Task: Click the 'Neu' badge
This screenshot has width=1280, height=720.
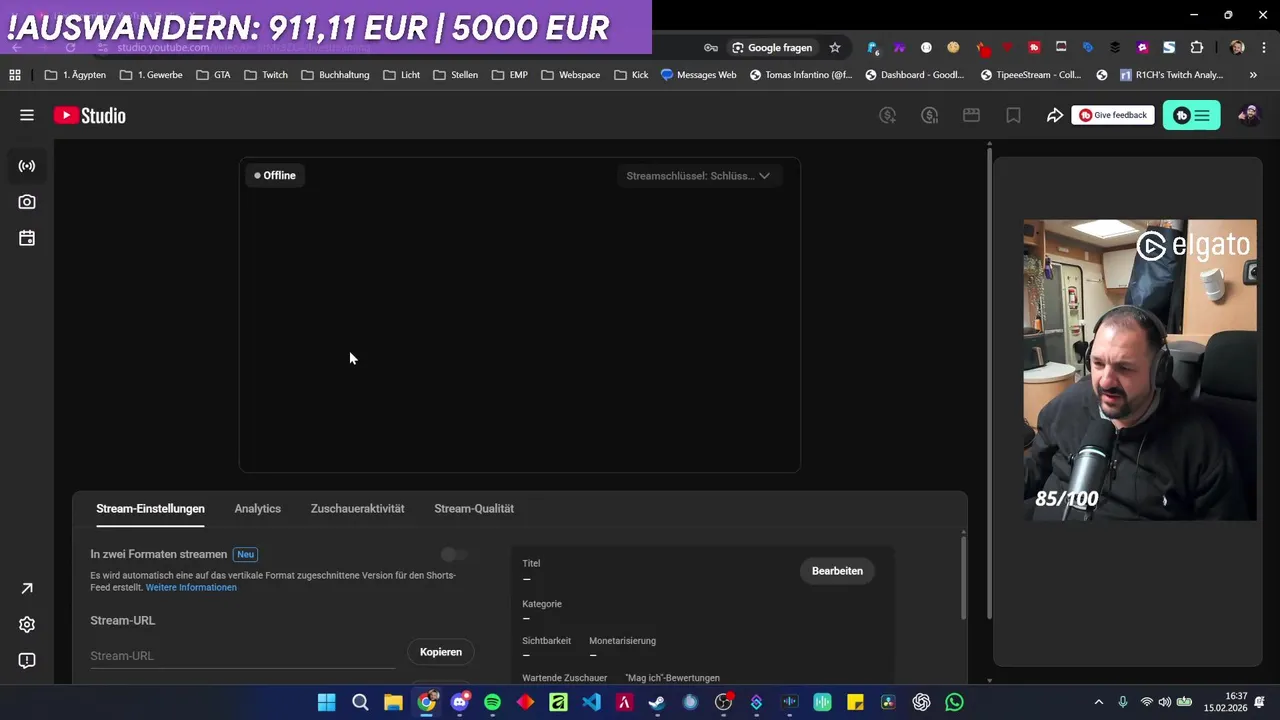Action: click(245, 554)
